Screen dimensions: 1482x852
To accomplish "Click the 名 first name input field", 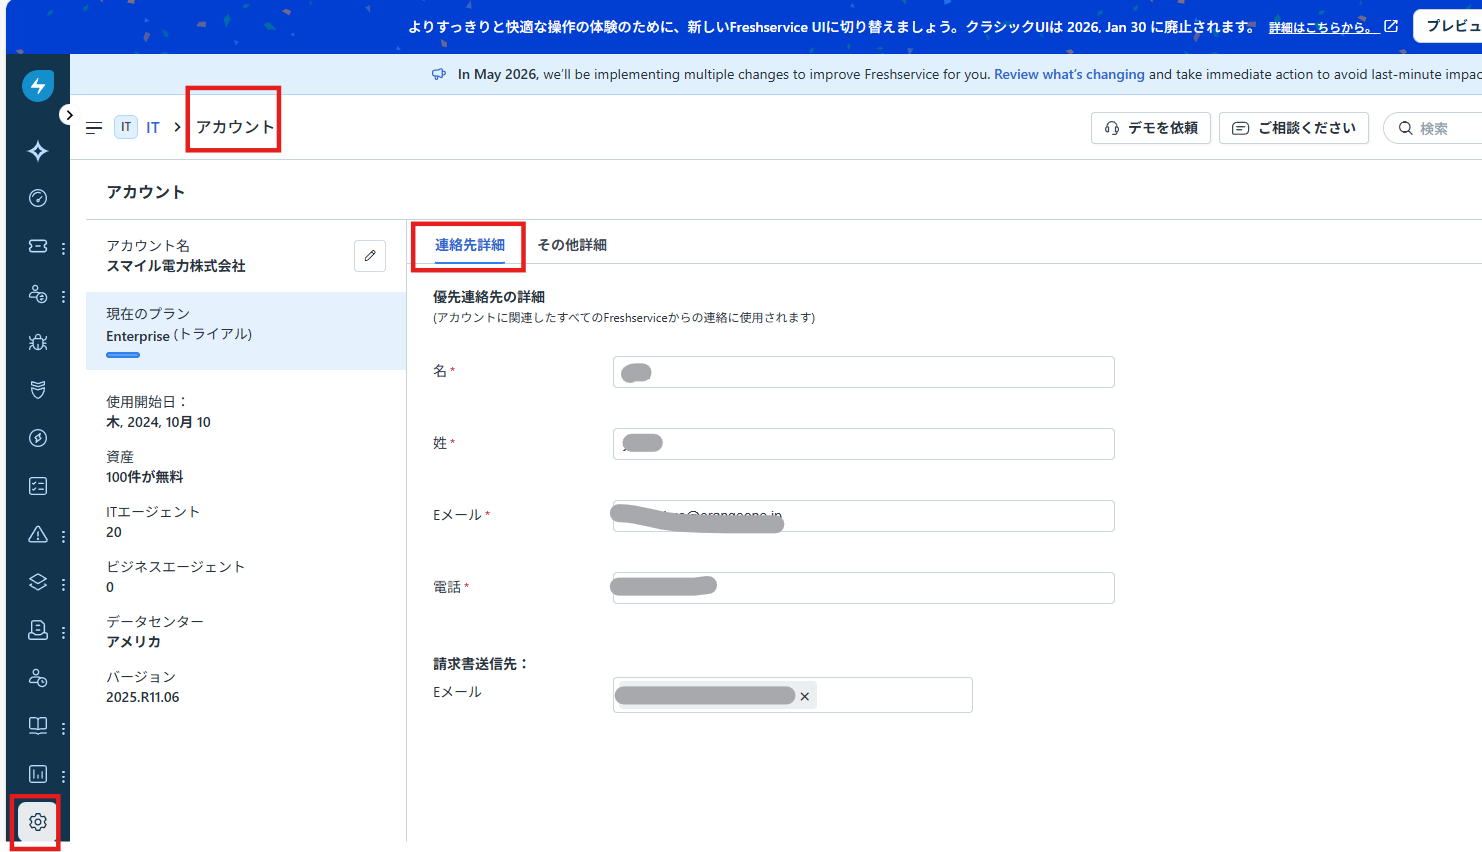I will coord(864,372).
